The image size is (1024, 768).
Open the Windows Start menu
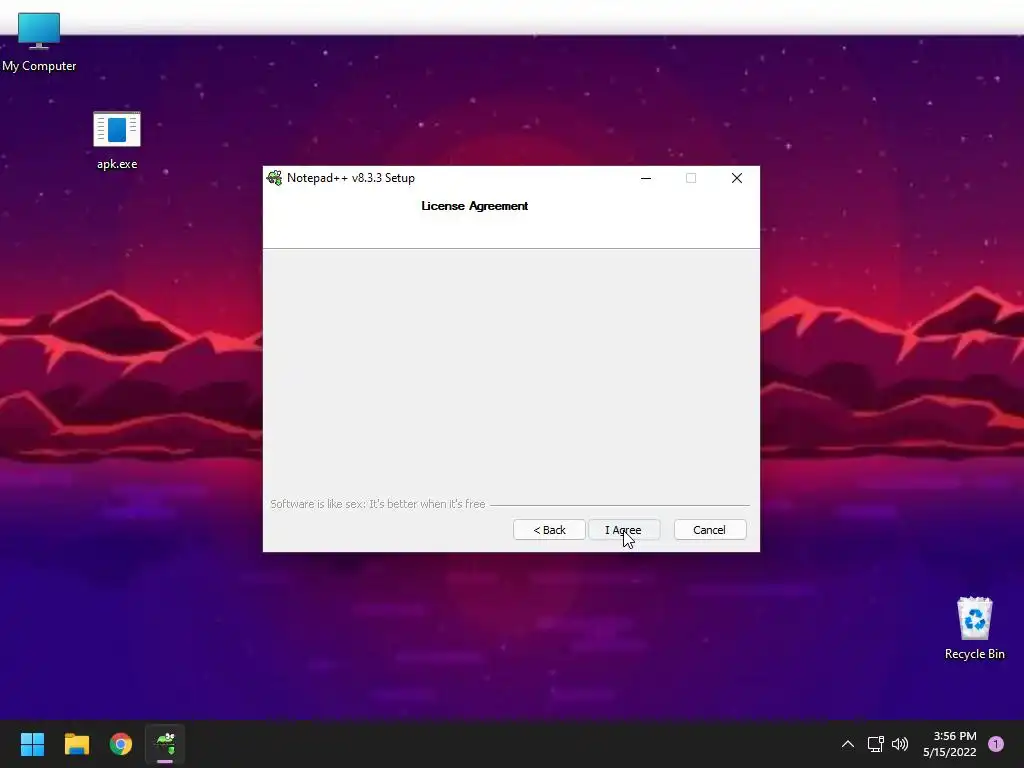click(32, 743)
